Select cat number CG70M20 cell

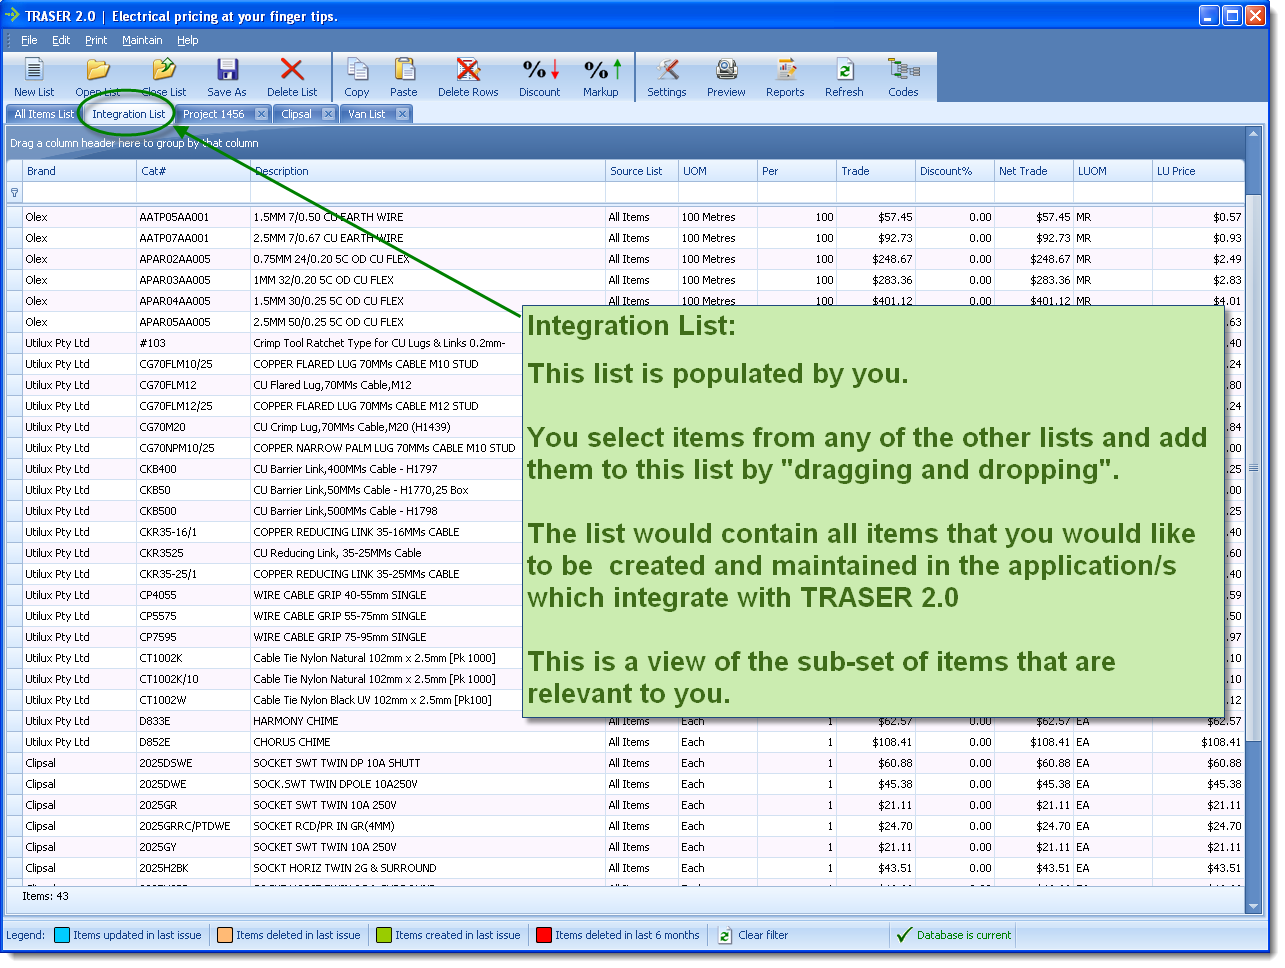(x=193, y=427)
